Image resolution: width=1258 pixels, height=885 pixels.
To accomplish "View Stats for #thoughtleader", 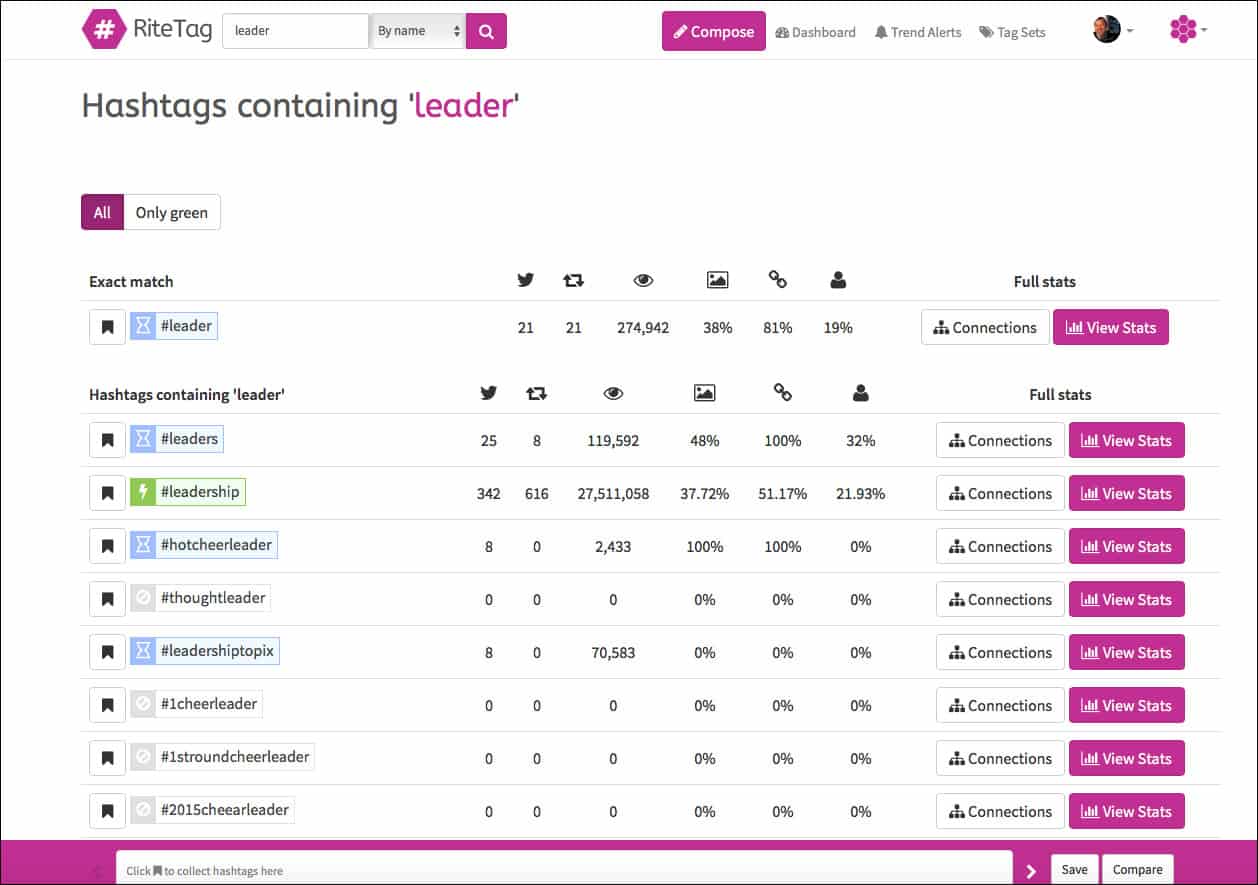I will tap(1127, 599).
